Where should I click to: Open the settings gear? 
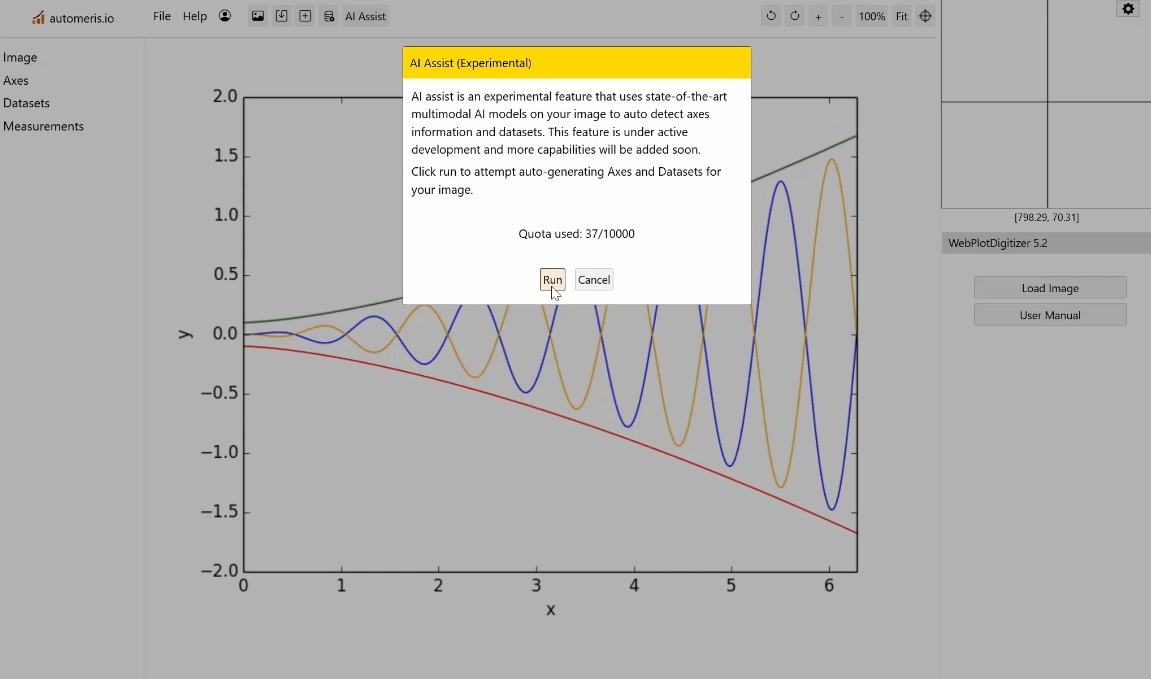point(1128,9)
